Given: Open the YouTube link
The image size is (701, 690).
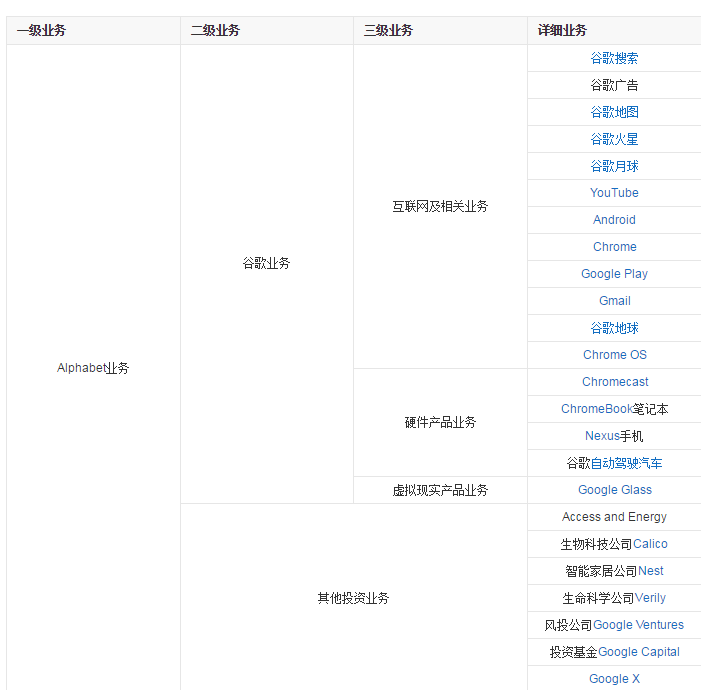Looking at the screenshot, I should click(x=614, y=193).
